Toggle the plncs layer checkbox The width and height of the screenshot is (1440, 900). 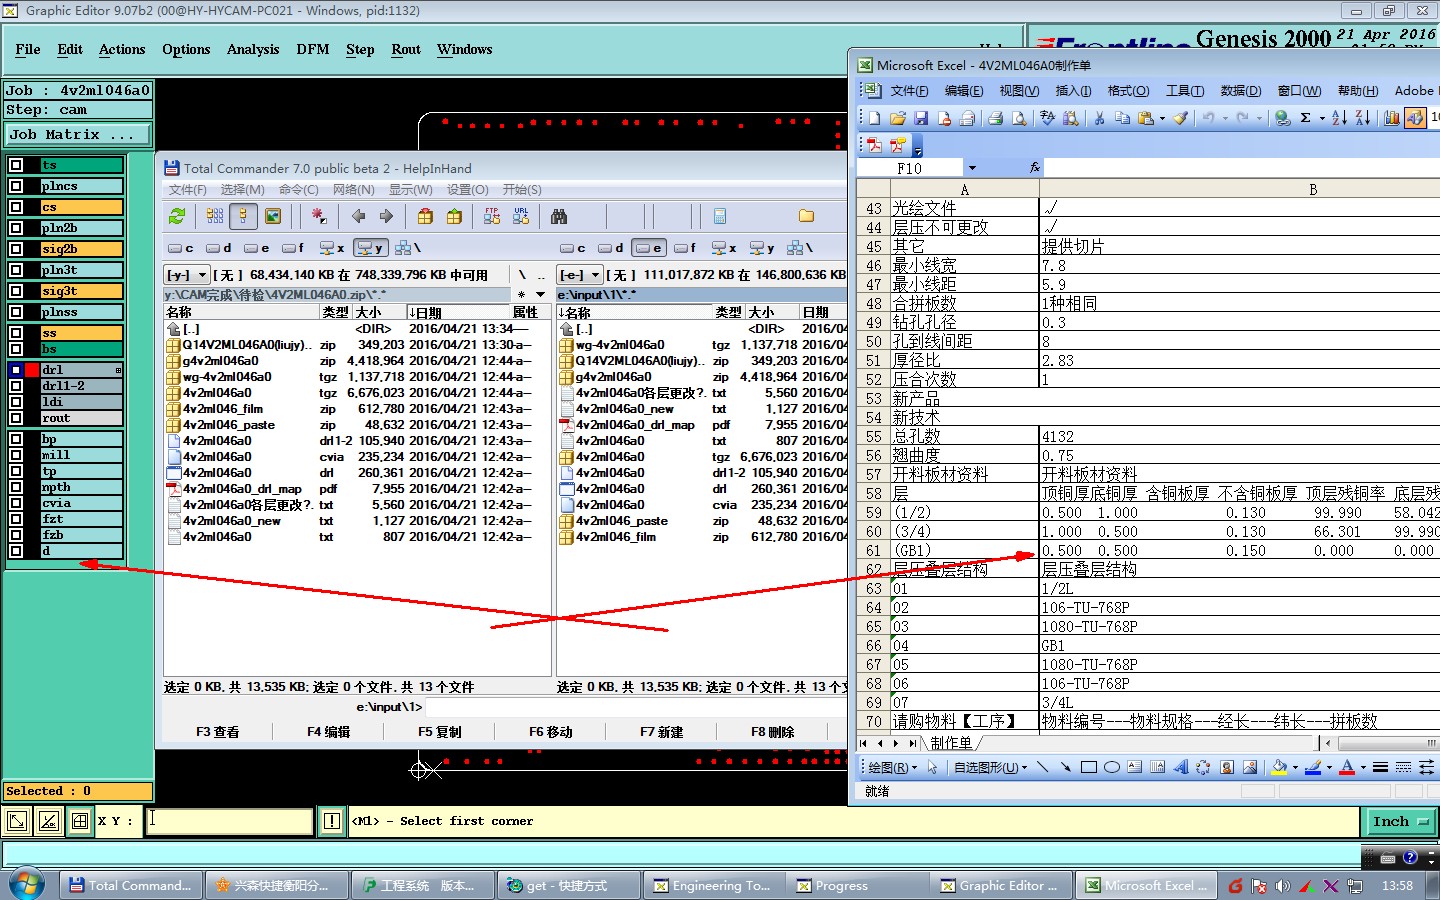(x=16, y=186)
